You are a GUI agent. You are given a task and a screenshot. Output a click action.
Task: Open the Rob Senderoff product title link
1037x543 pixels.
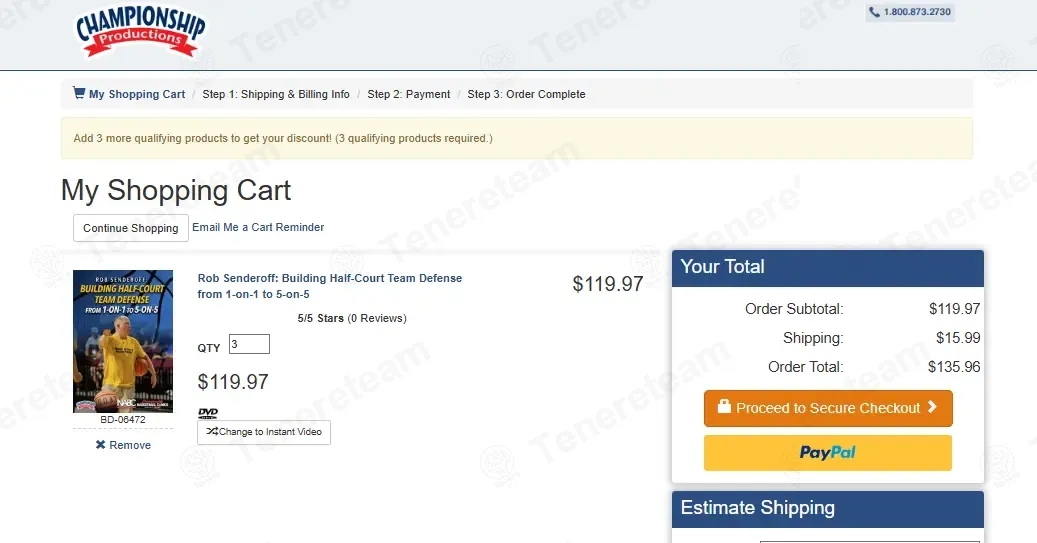(329, 286)
